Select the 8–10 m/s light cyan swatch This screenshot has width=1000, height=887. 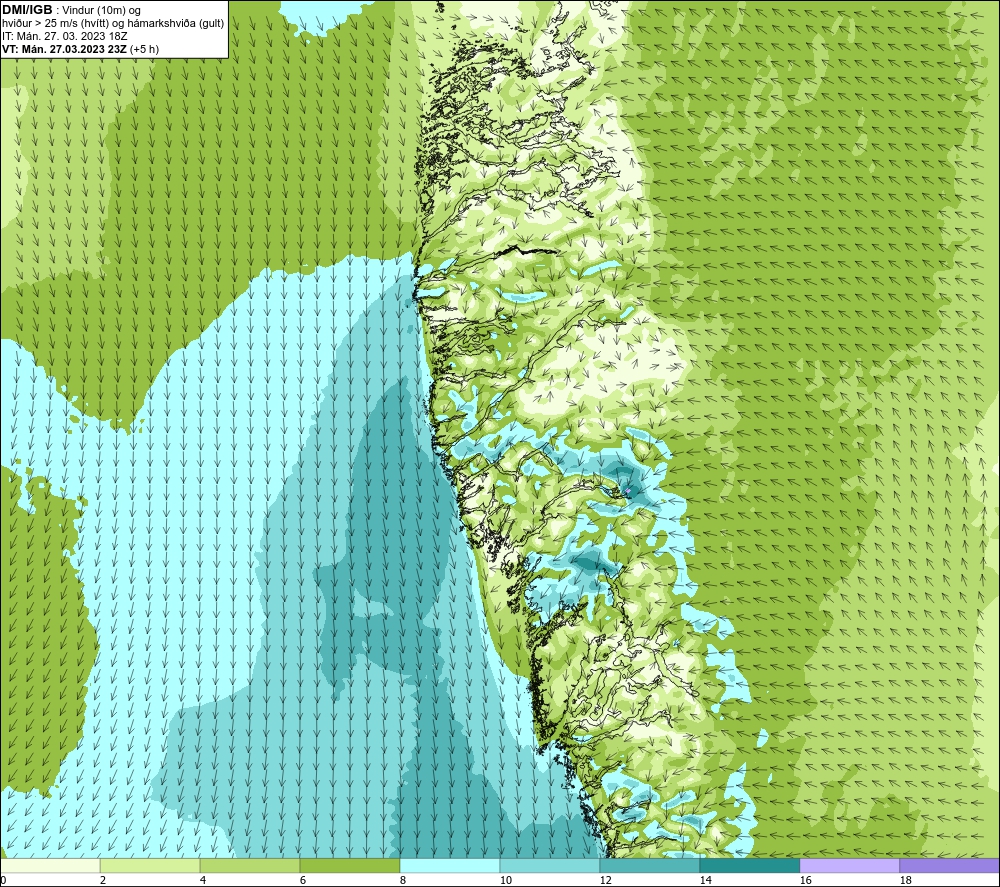[x=450, y=866]
